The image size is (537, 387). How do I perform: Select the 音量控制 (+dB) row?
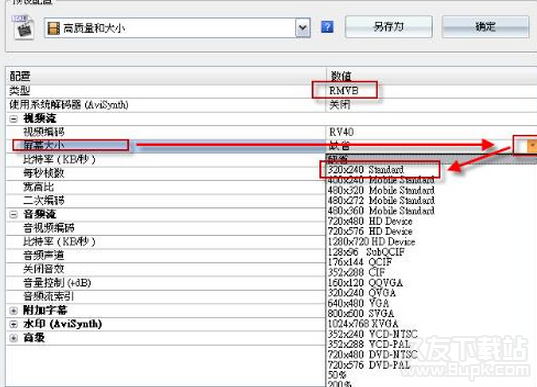click(x=166, y=283)
